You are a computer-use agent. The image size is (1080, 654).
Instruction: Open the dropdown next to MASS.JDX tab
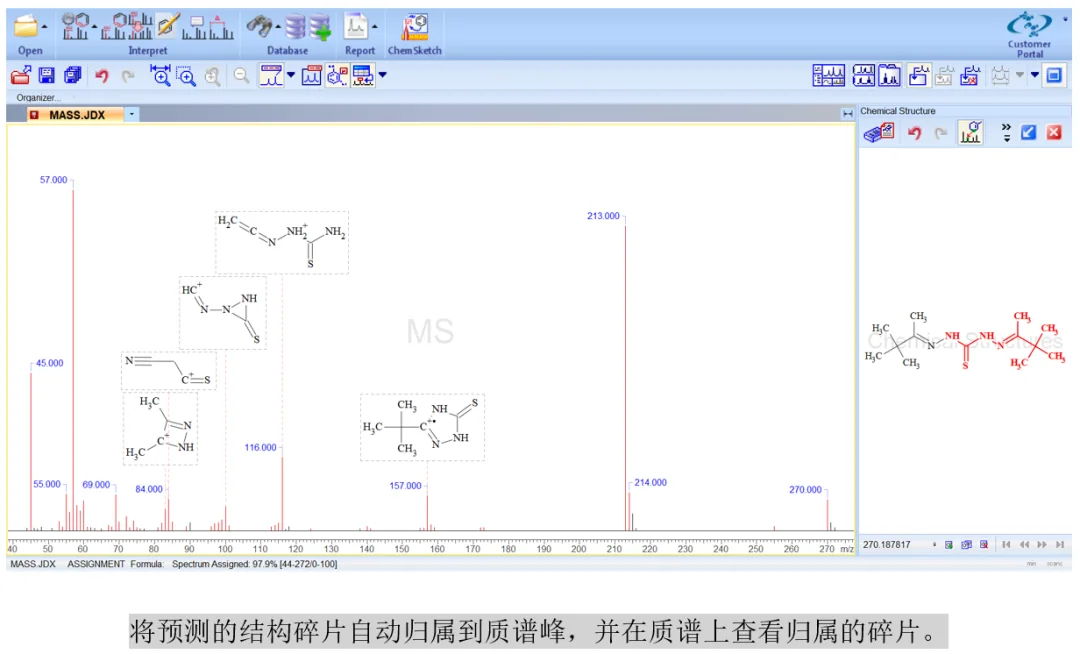[132, 114]
